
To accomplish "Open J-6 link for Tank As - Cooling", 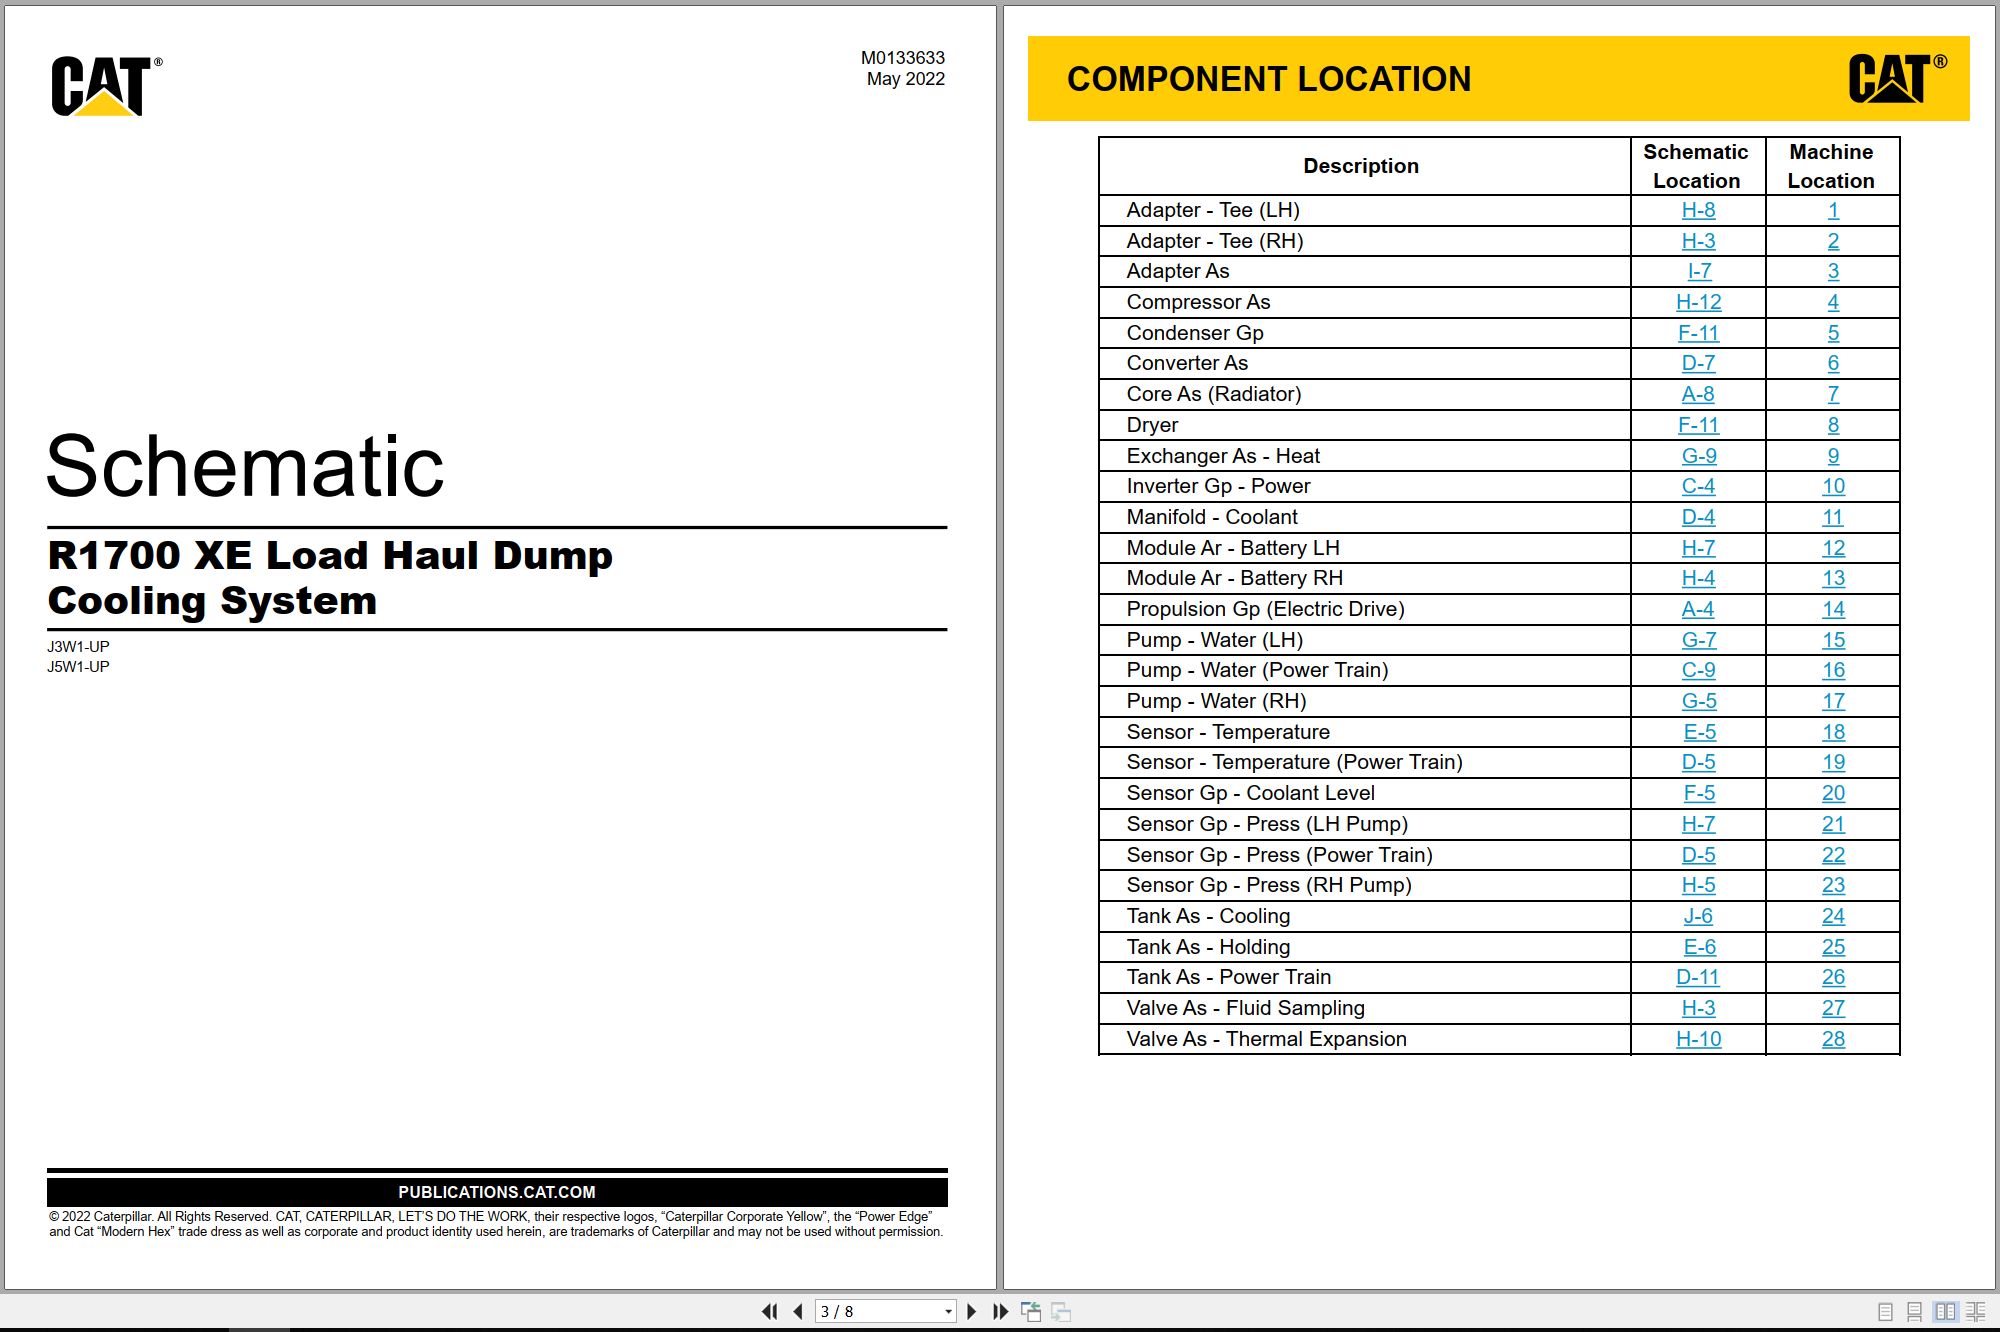I will (x=1698, y=916).
